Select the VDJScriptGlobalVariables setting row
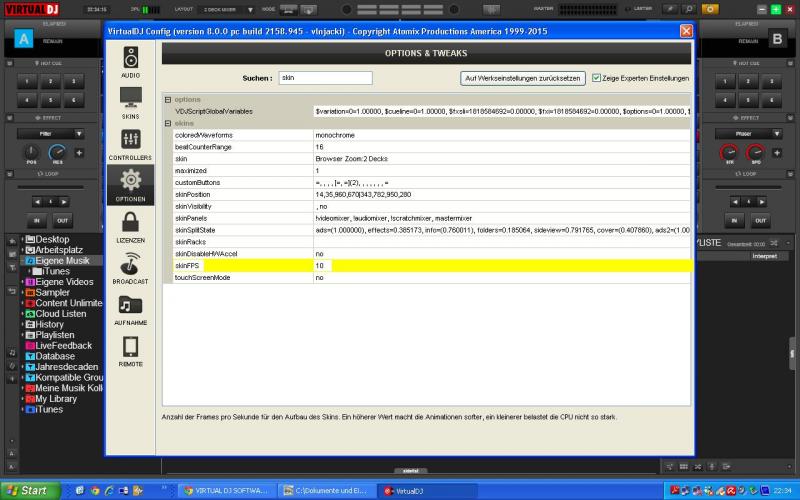 [432, 111]
